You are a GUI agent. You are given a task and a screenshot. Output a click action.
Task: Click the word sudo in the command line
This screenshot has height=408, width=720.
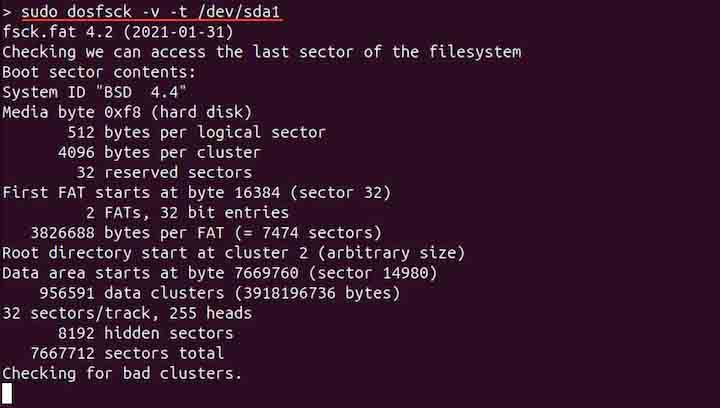click(40, 11)
